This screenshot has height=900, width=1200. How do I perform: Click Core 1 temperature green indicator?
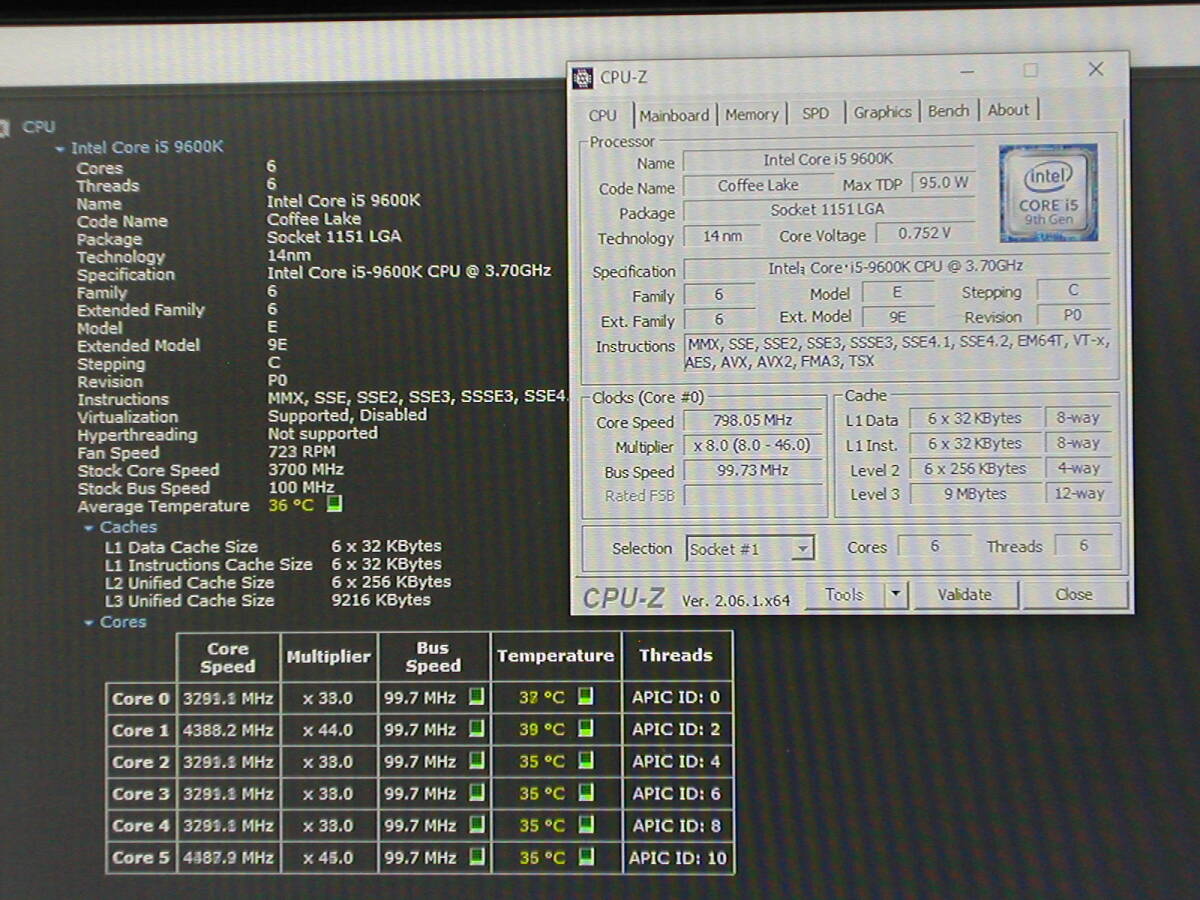click(585, 728)
